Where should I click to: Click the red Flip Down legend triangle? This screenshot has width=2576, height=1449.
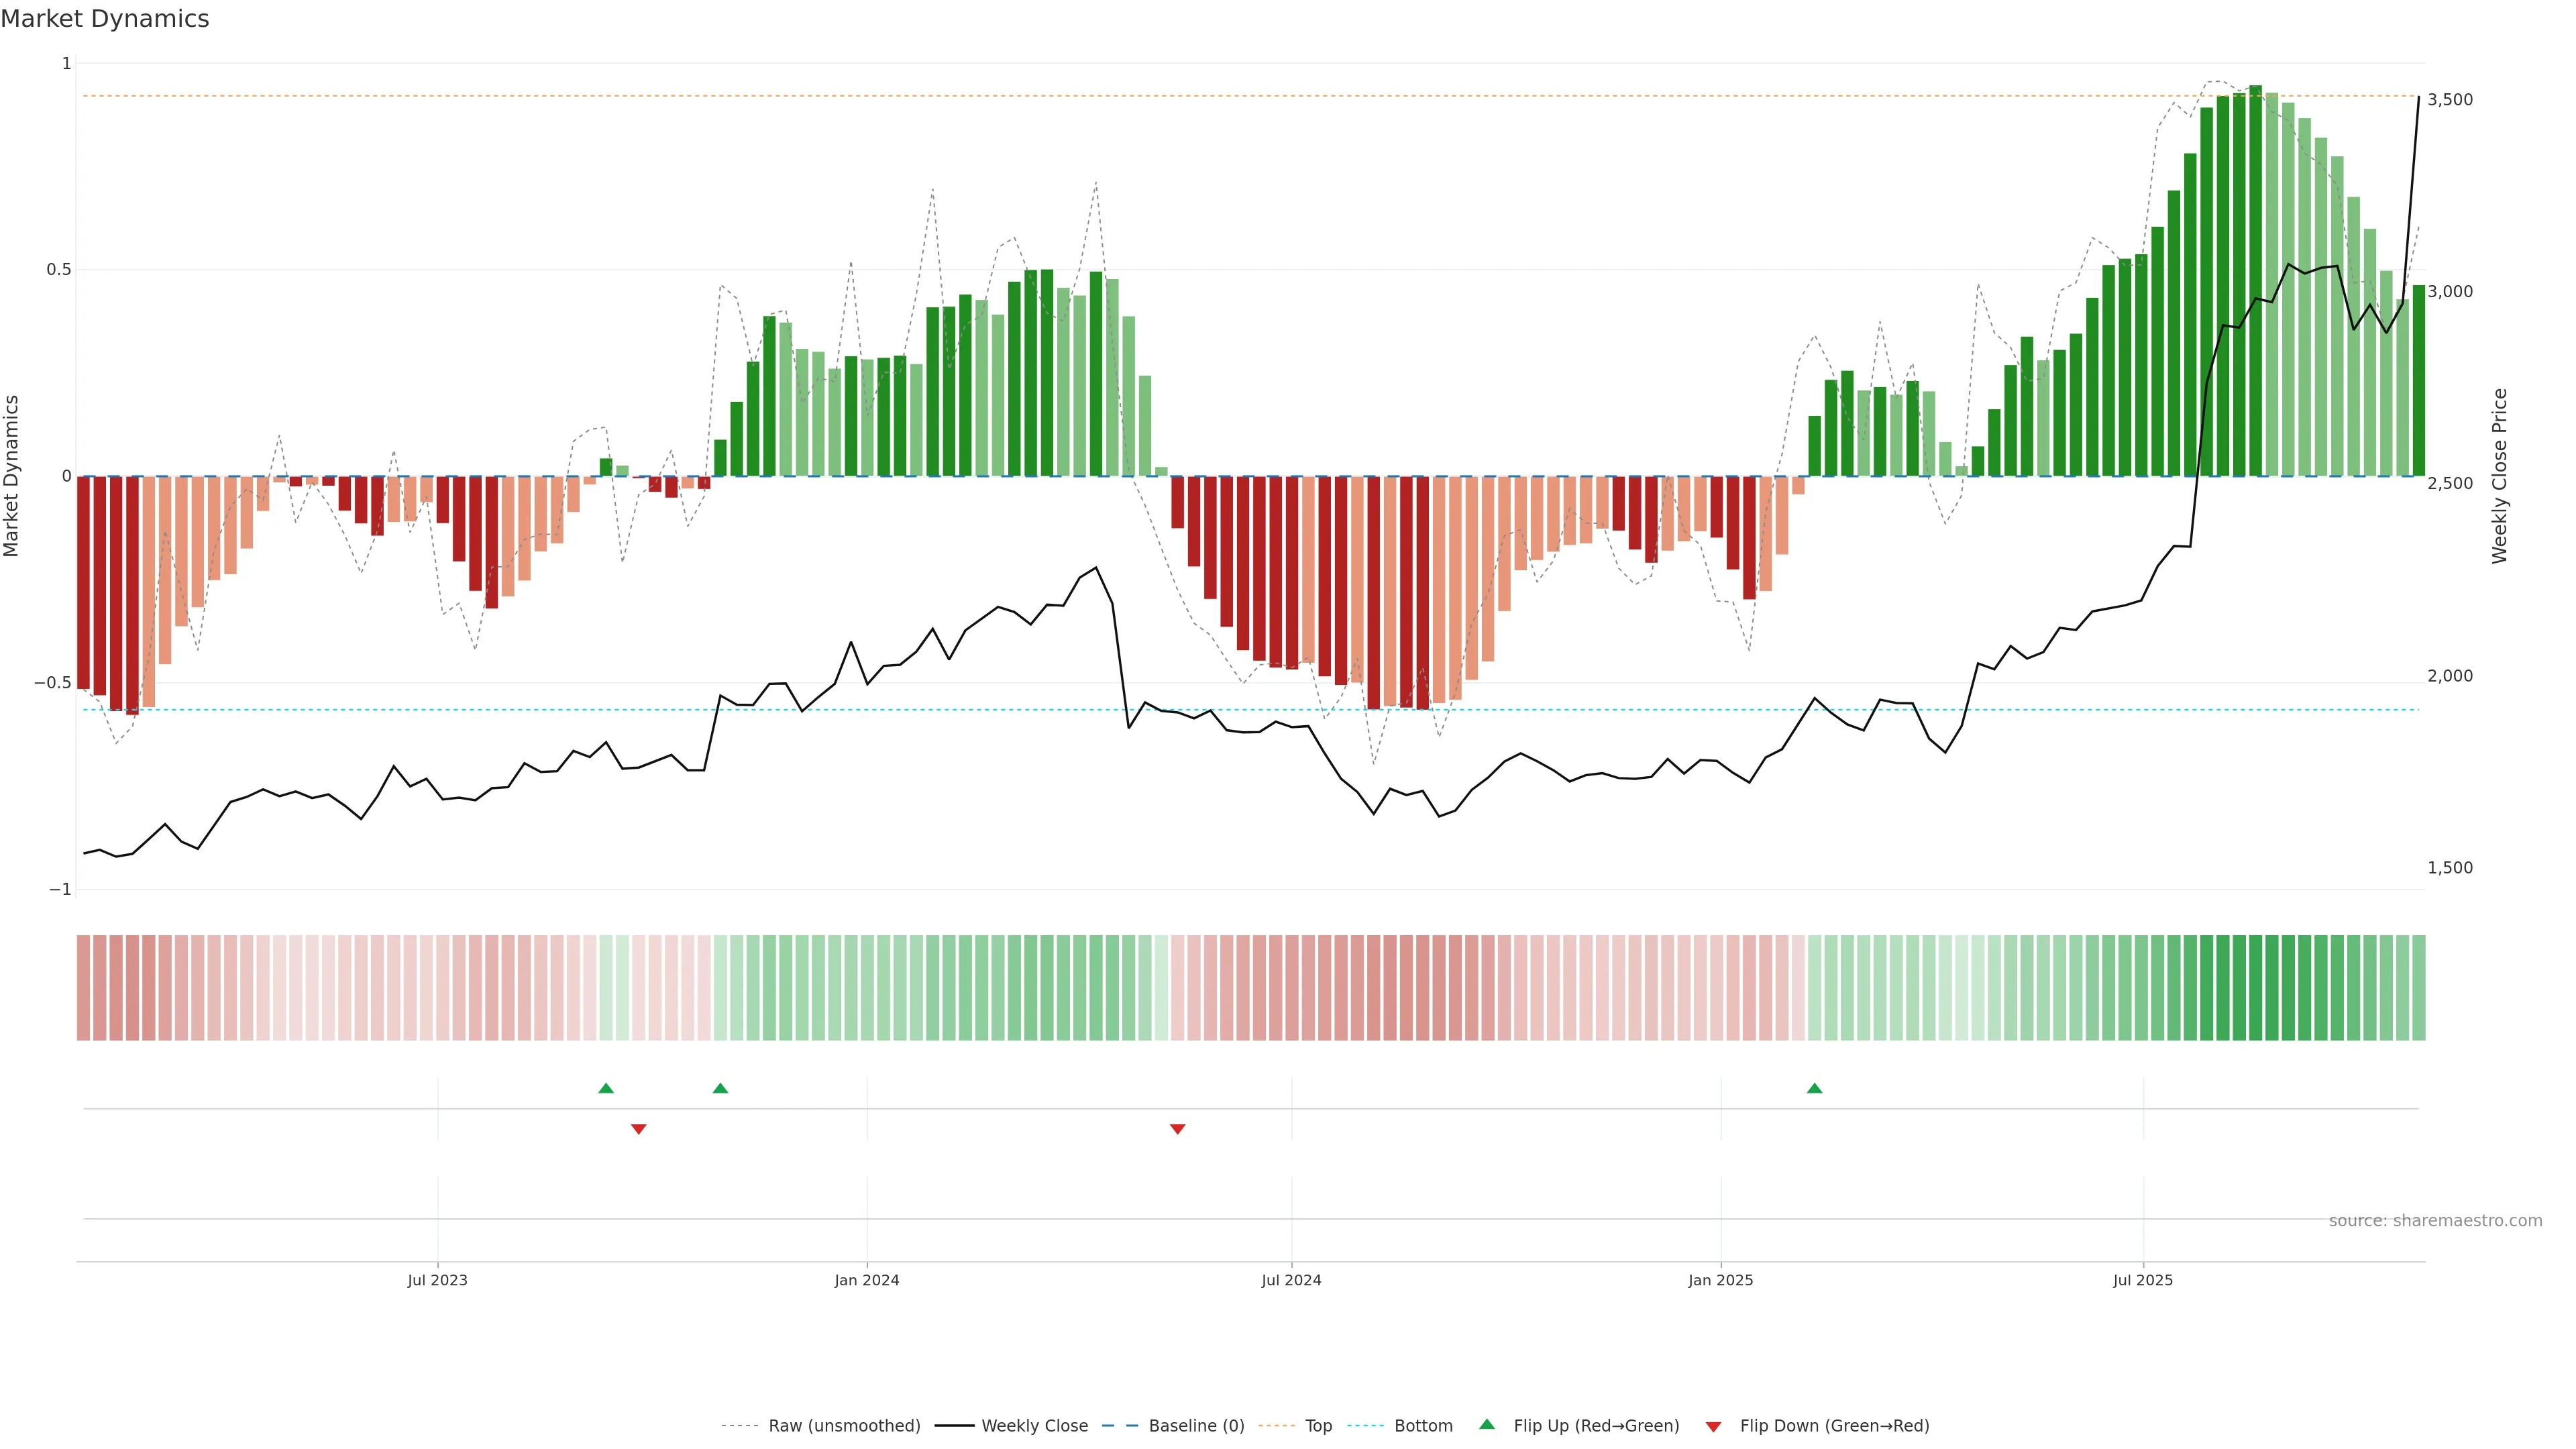coord(1713,1426)
